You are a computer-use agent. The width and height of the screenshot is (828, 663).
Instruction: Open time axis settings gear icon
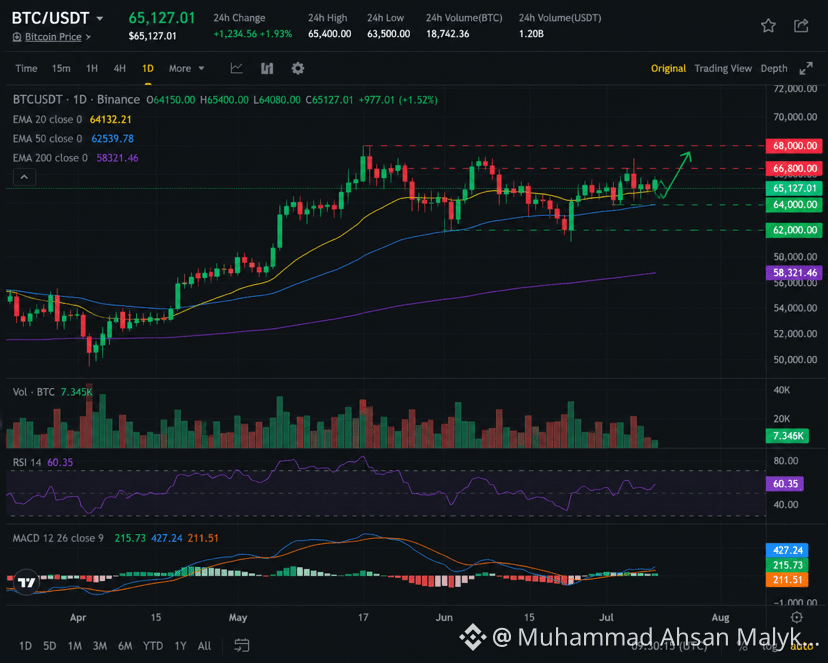797,617
